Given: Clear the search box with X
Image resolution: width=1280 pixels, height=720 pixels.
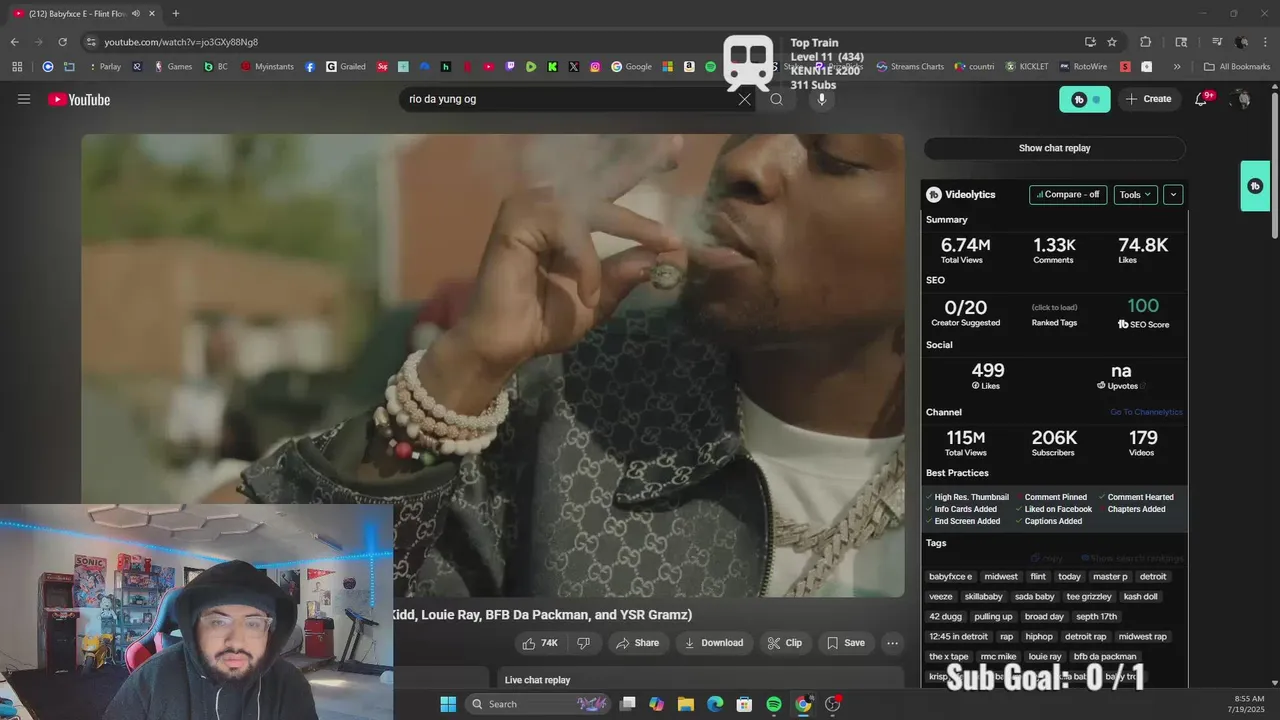Looking at the screenshot, I should click(744, 99).
